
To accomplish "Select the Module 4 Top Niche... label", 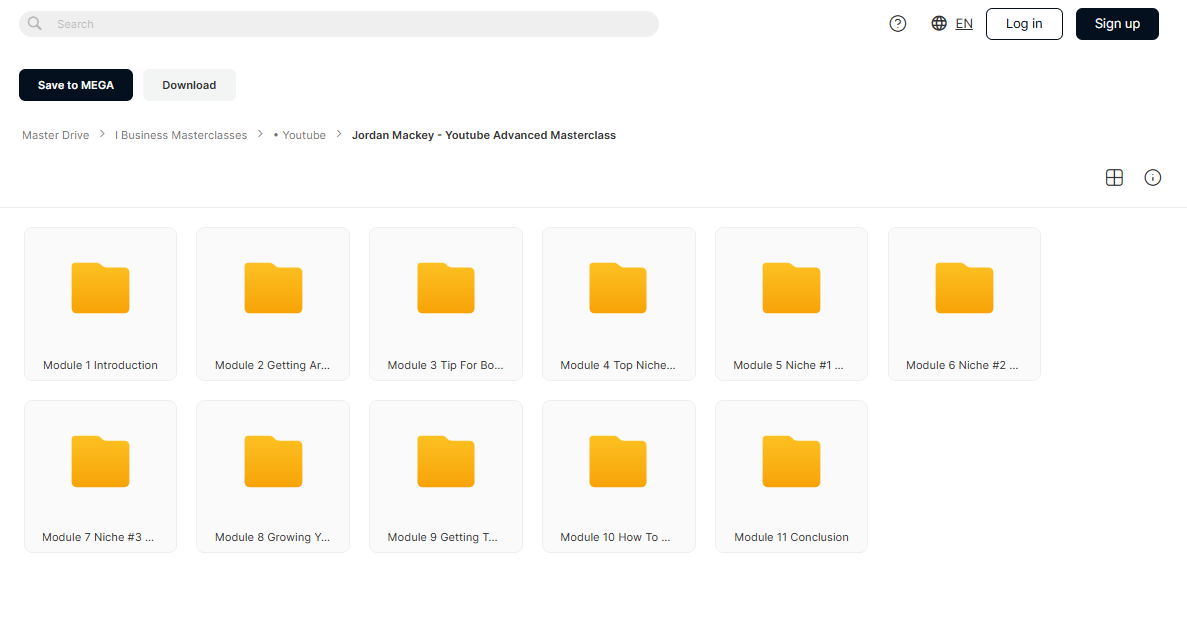I will coord(618,365).
